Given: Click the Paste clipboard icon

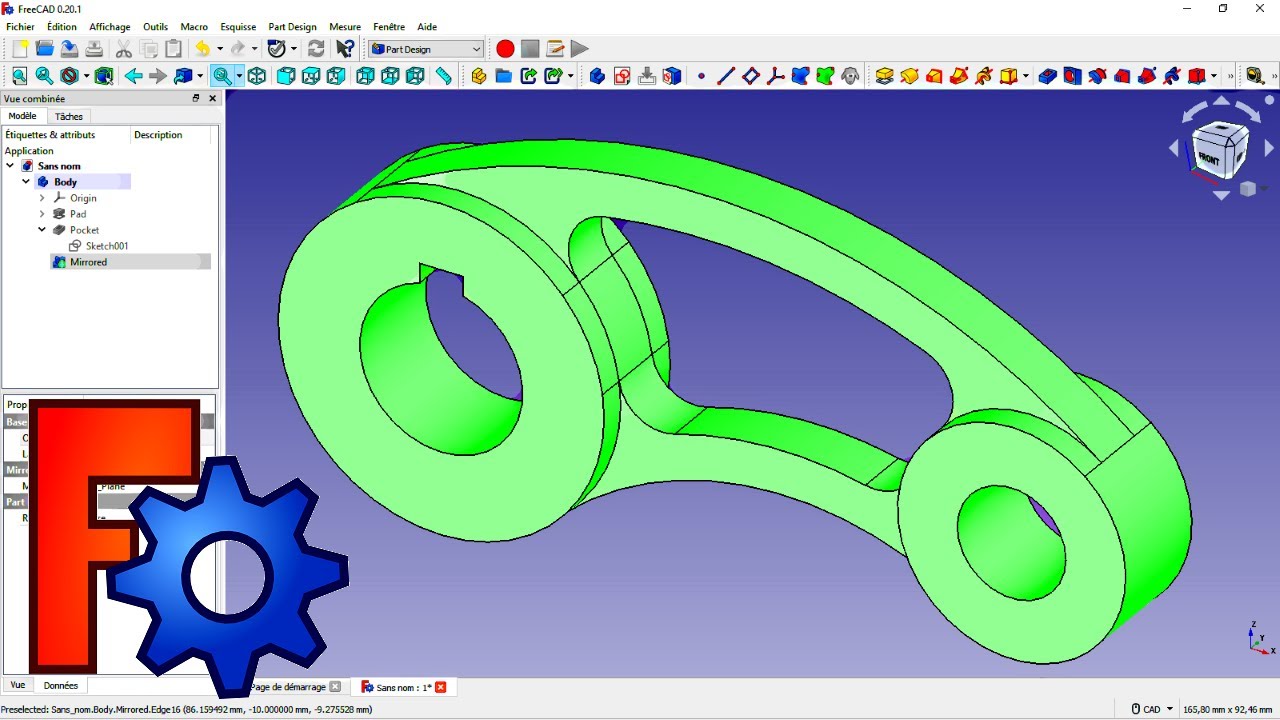Looking at the screenshot, I should [x=173, y=49].
